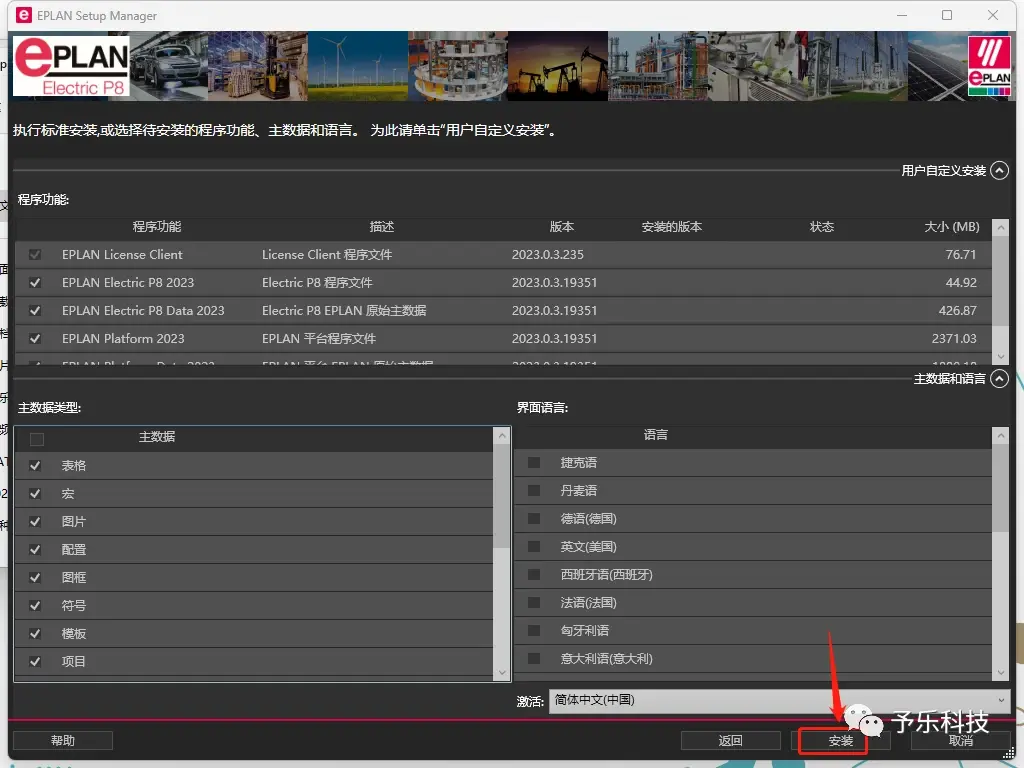Enable the 匈牙利语 language checkbox
Screen dimensions: 1024x768
pyautogui.click(x=534, y=630)
